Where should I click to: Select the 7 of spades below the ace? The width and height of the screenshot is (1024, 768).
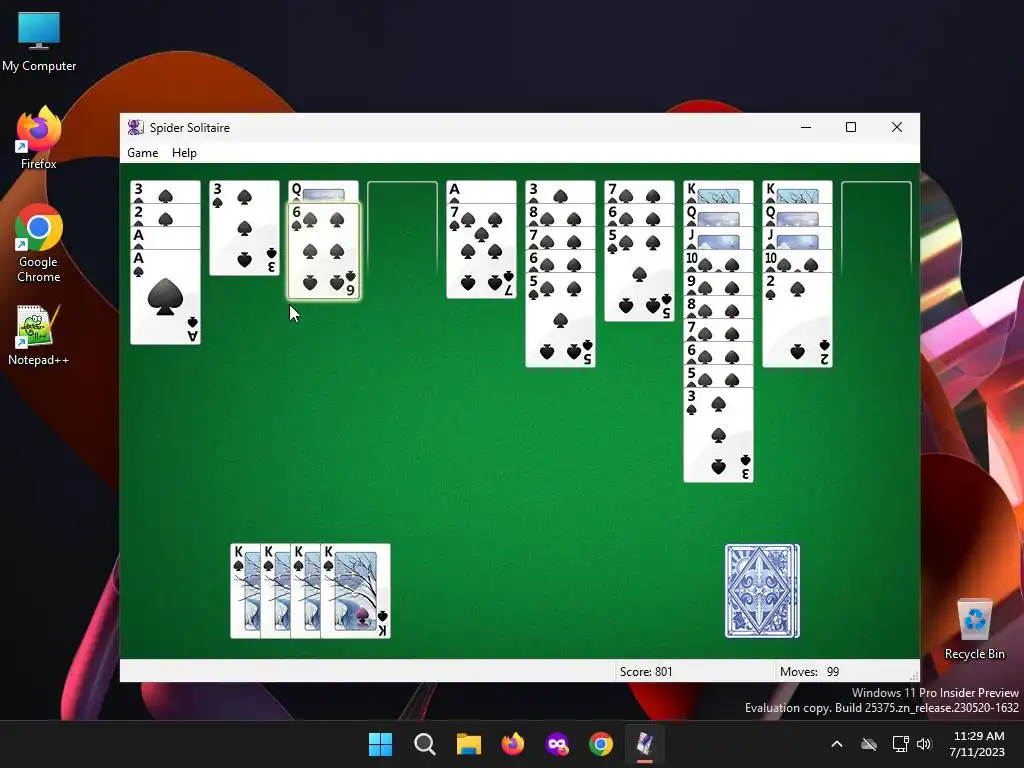point(481,251)
